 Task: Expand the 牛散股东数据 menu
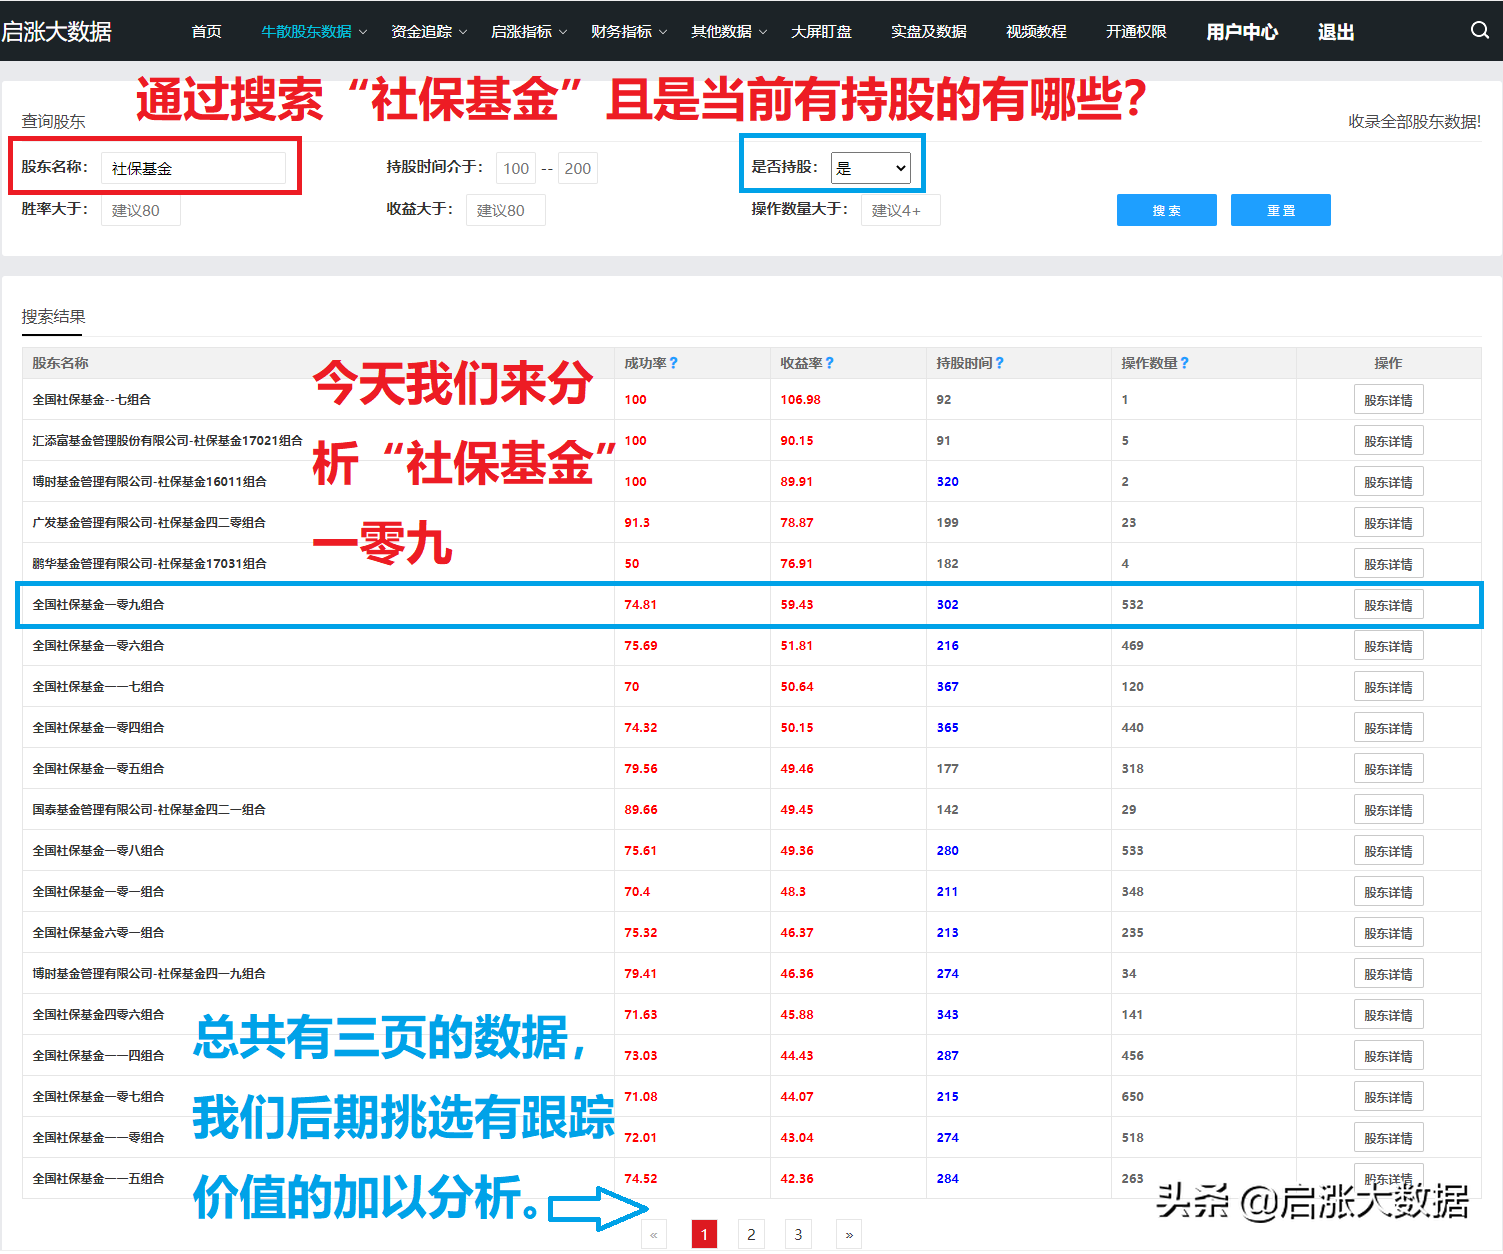[x=314, y=32]
